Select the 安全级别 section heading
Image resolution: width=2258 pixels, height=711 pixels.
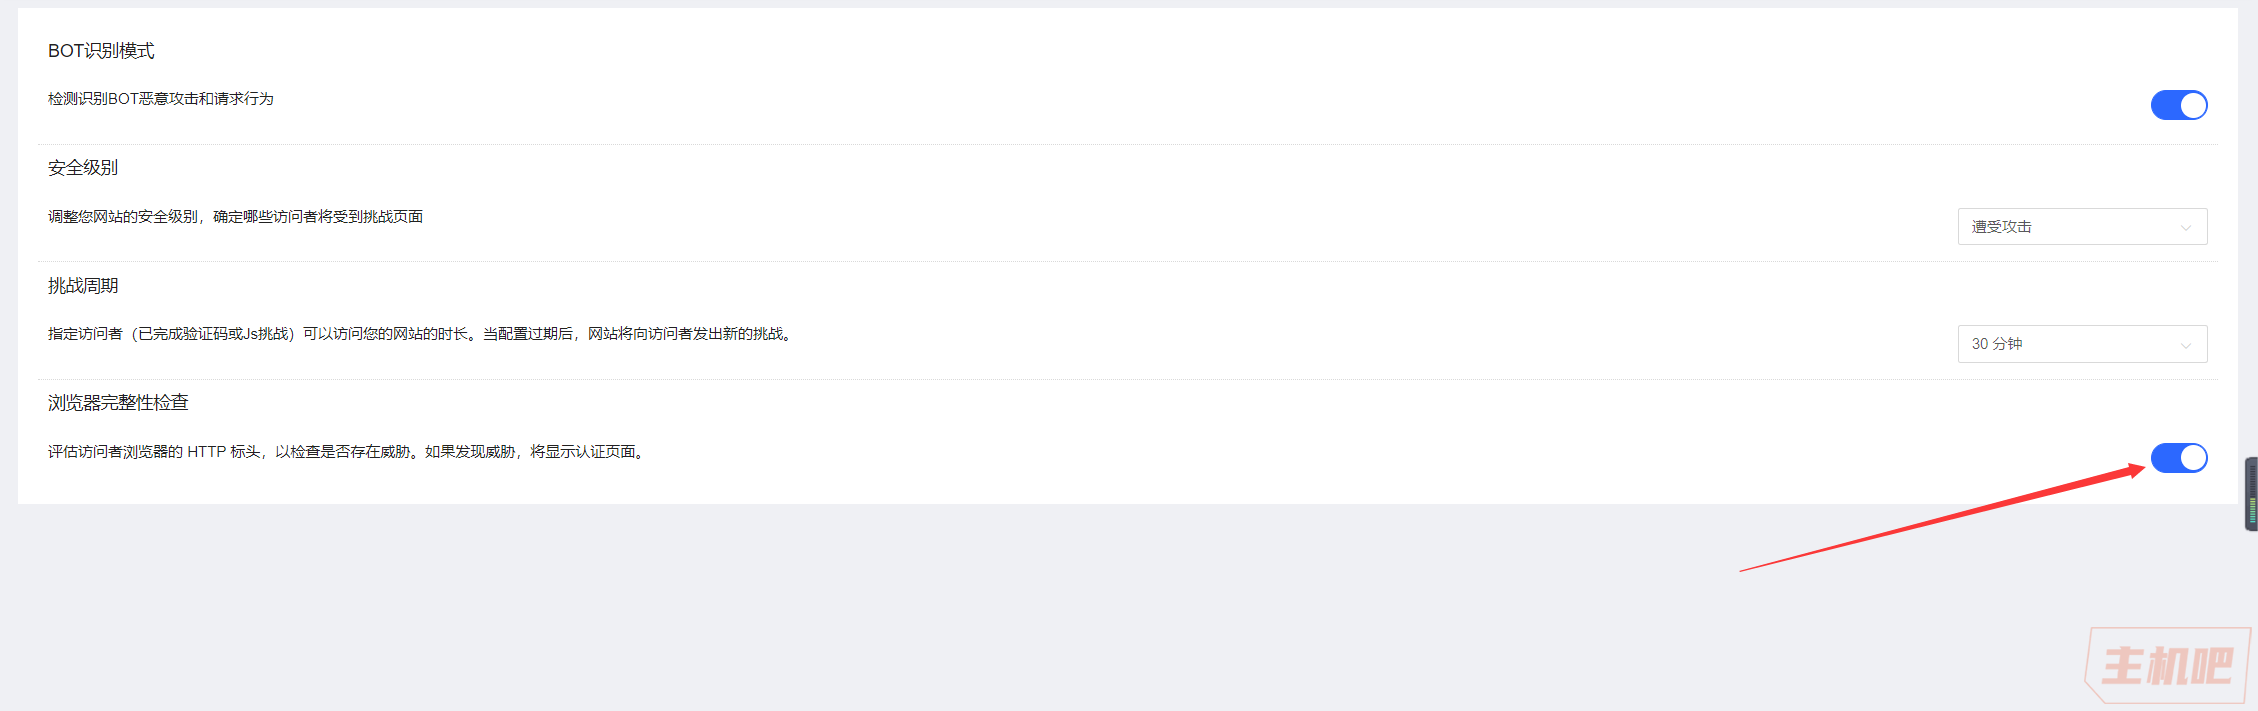click(x=83, y=168)
